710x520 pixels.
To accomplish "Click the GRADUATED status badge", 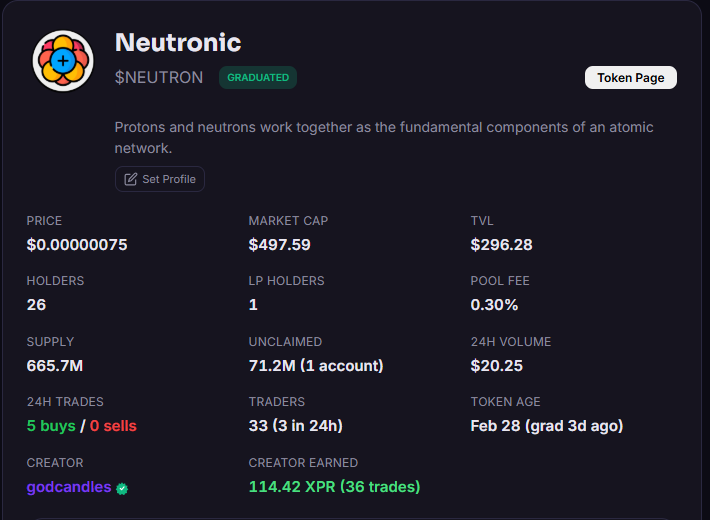I will click(258, 77).
